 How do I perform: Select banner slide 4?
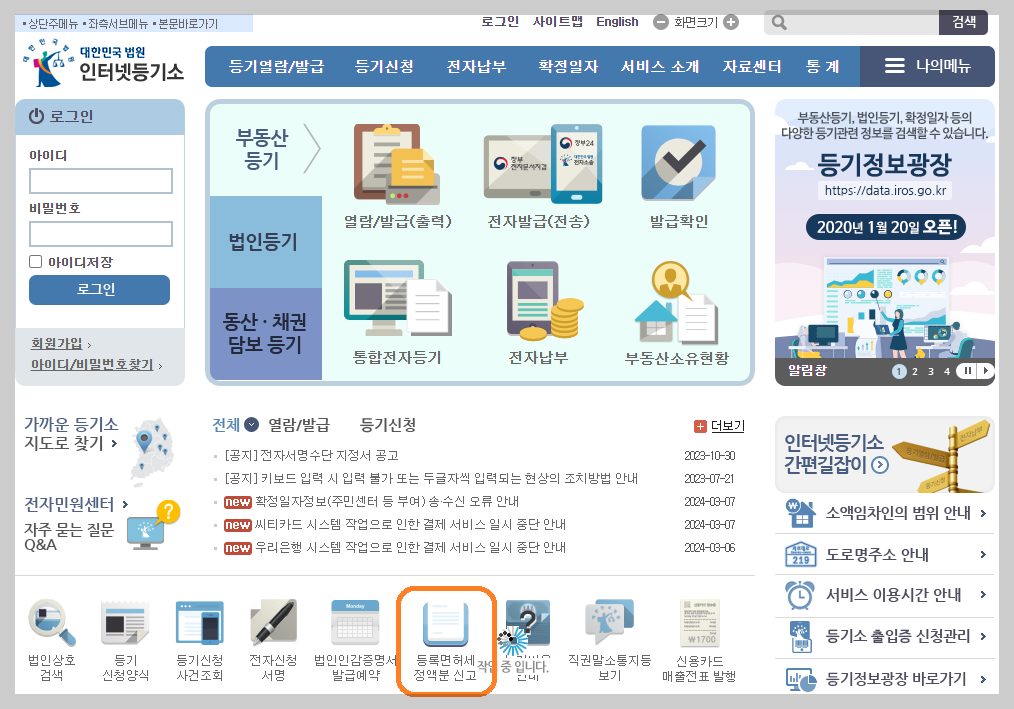click(x=946, y=371)
